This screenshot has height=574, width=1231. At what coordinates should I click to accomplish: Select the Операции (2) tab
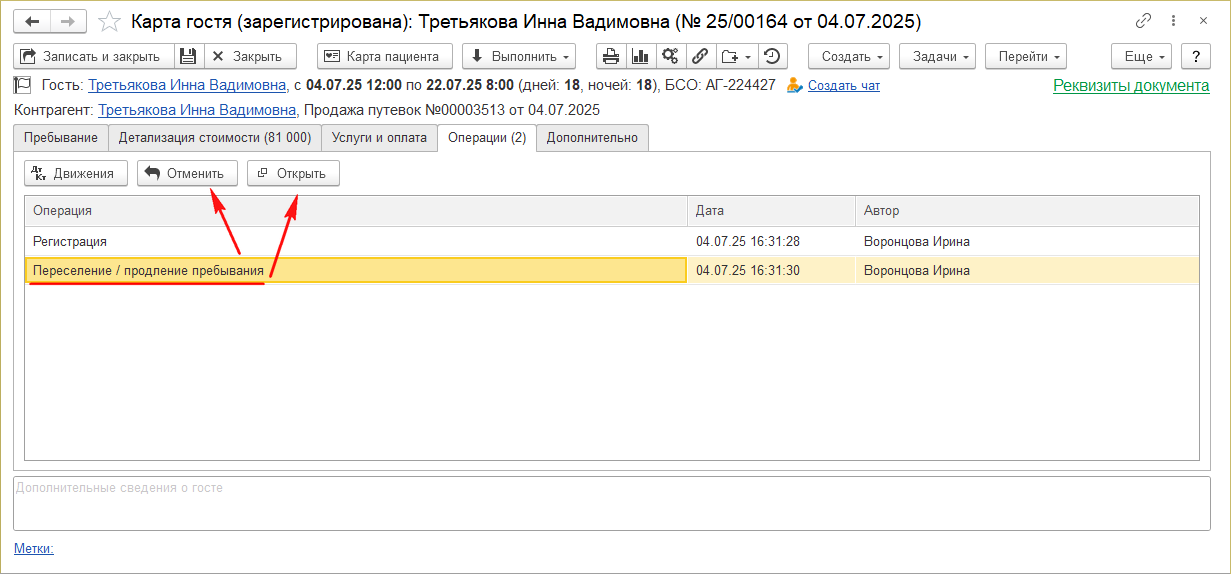(487, 138)
